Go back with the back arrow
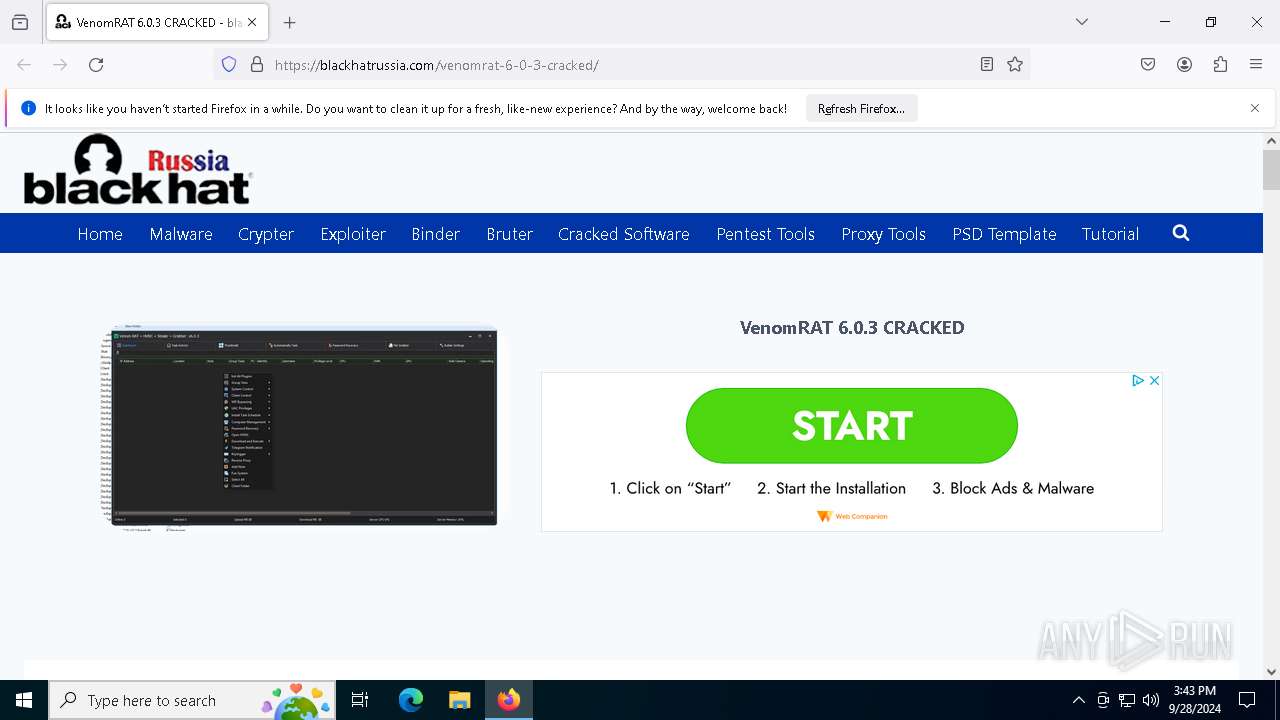 24,65
